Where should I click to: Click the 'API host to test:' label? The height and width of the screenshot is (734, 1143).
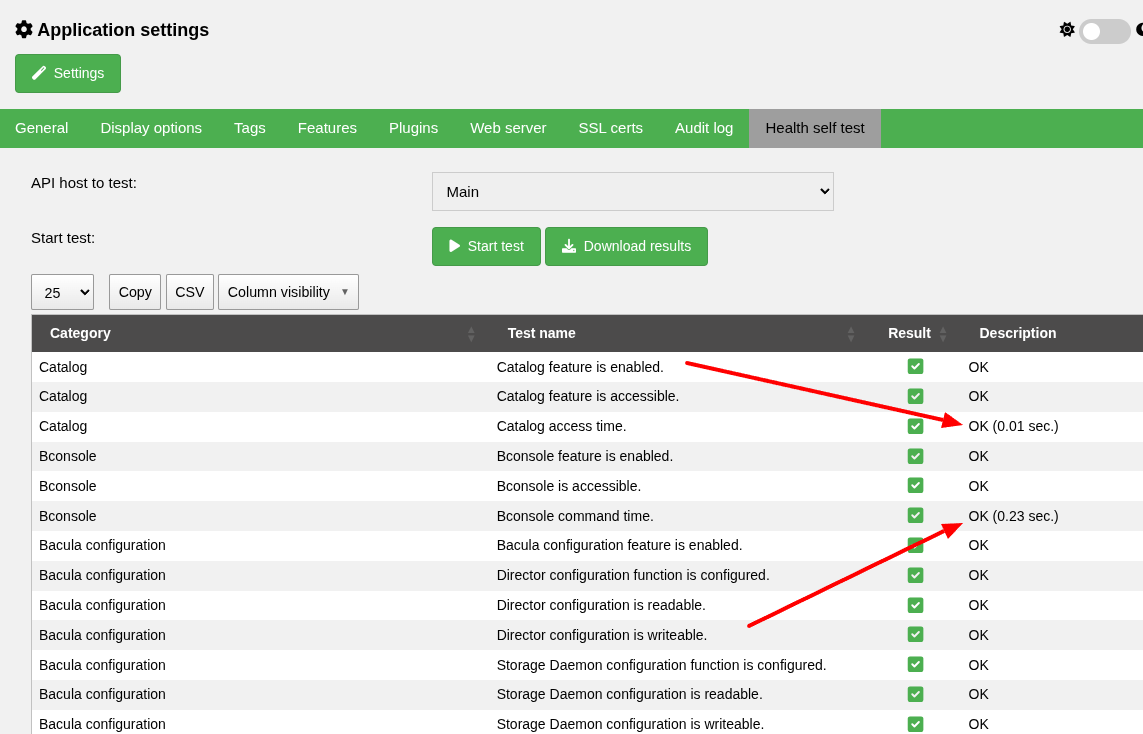point(84,183)
